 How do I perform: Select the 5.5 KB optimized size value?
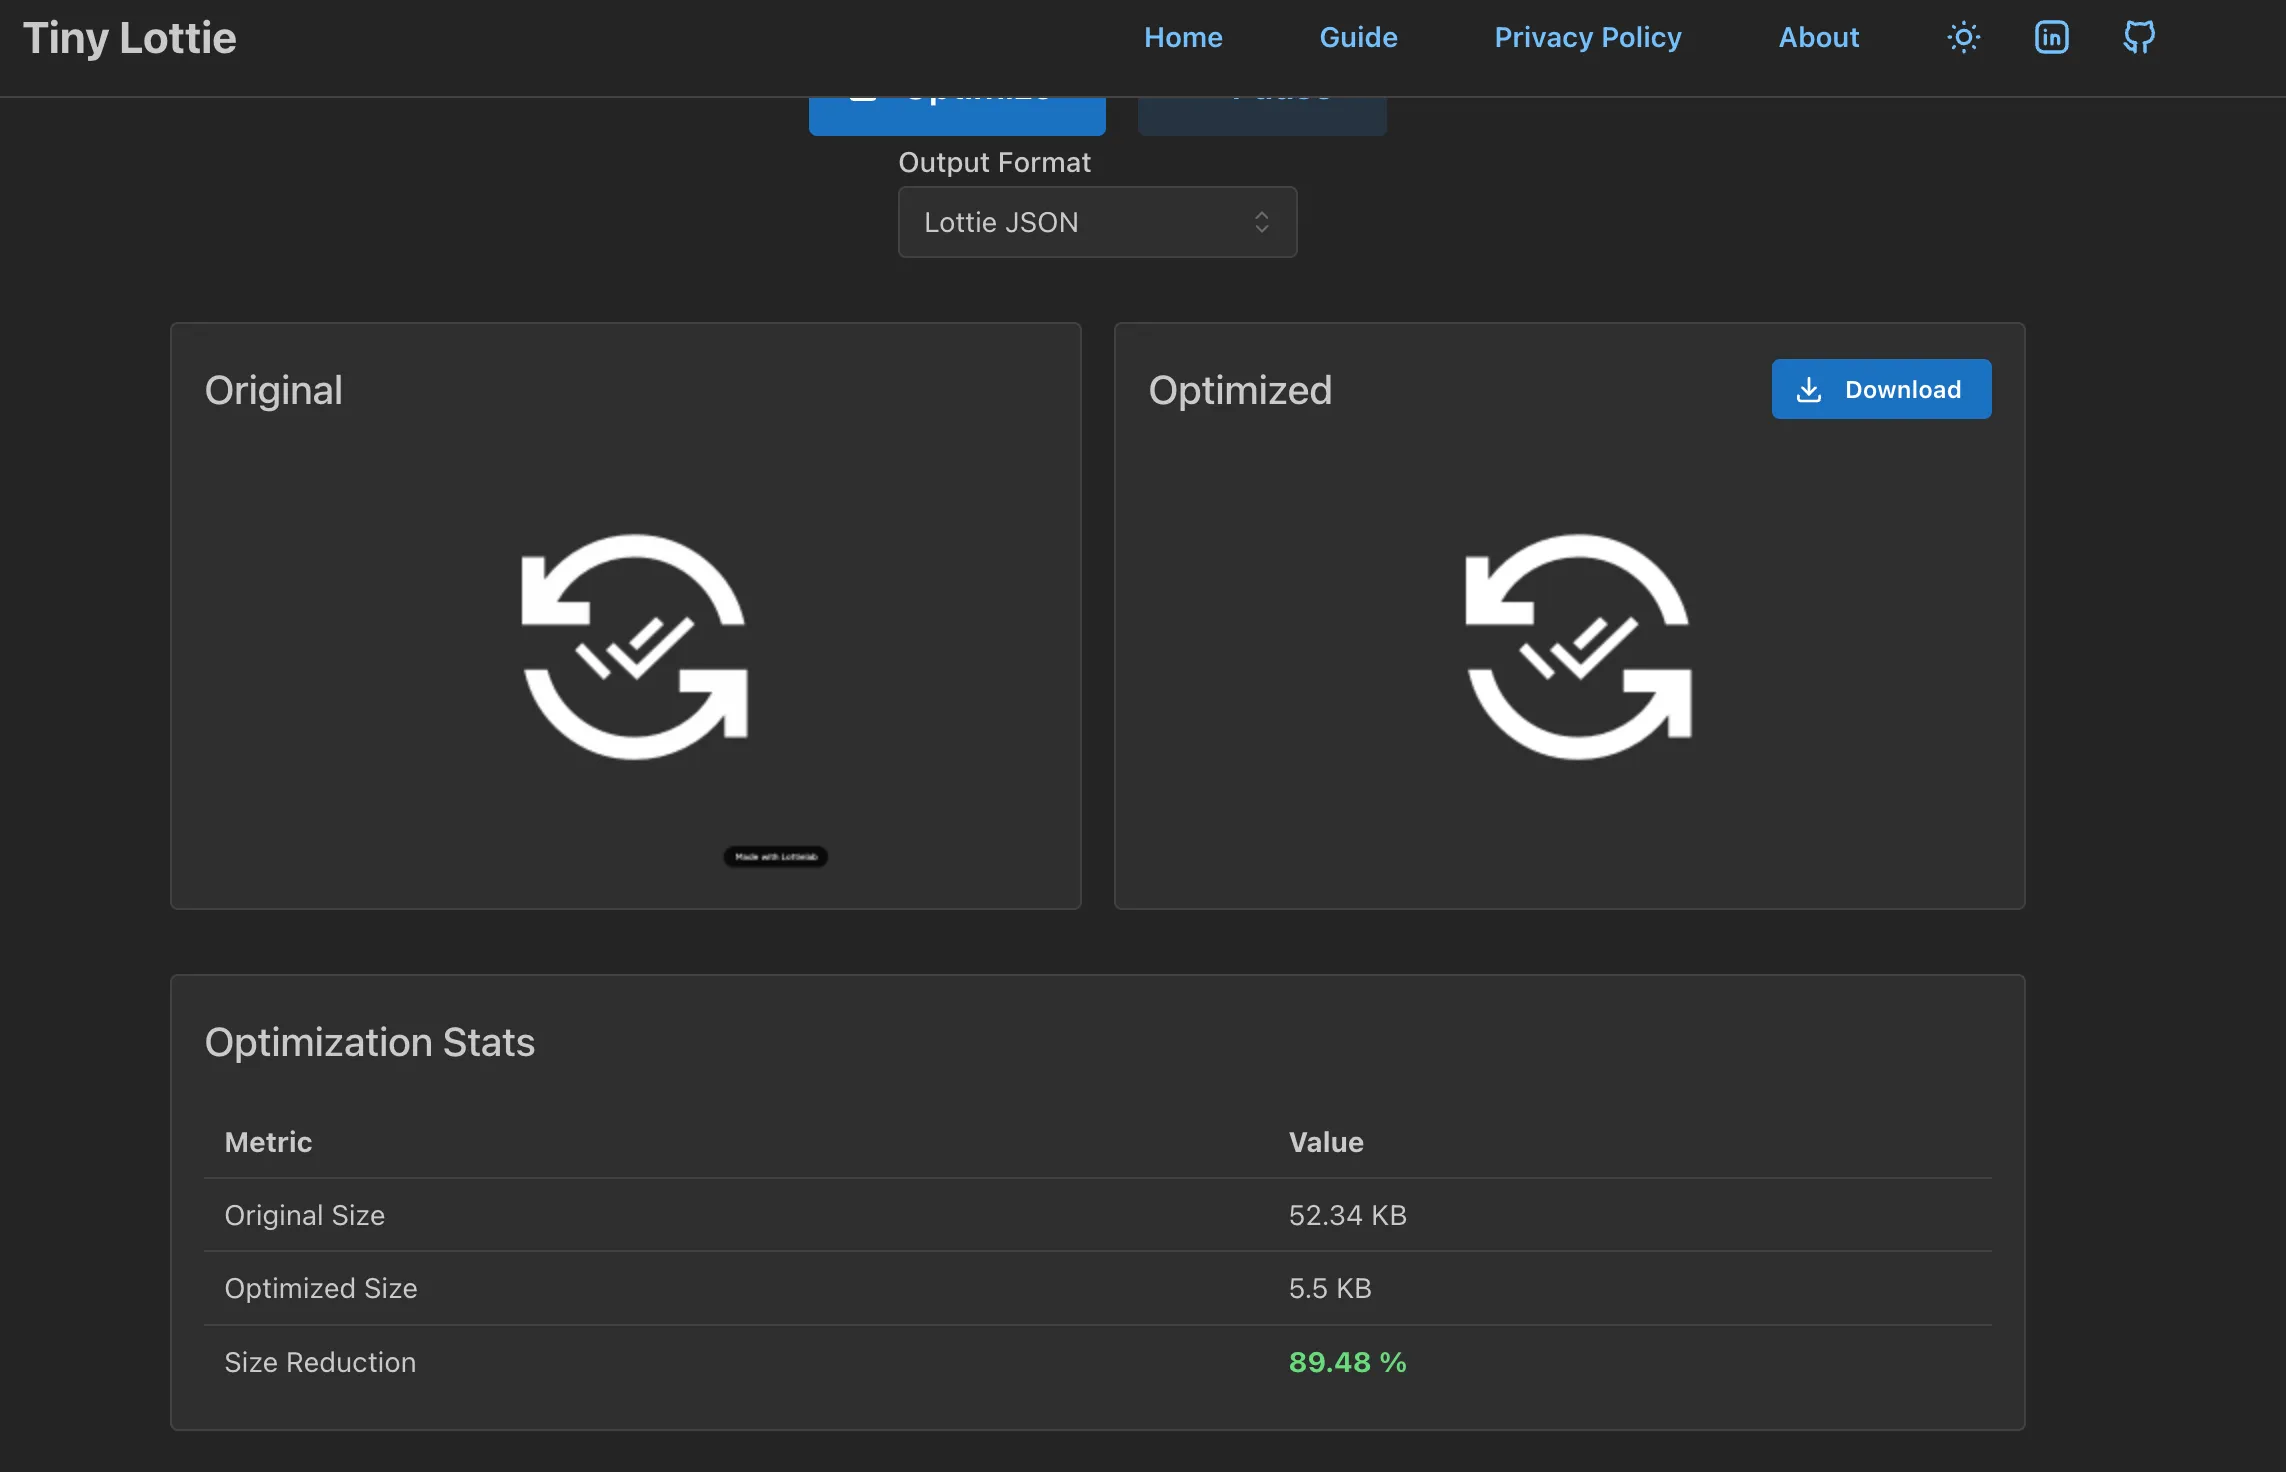click(x=1329, y=1288)
